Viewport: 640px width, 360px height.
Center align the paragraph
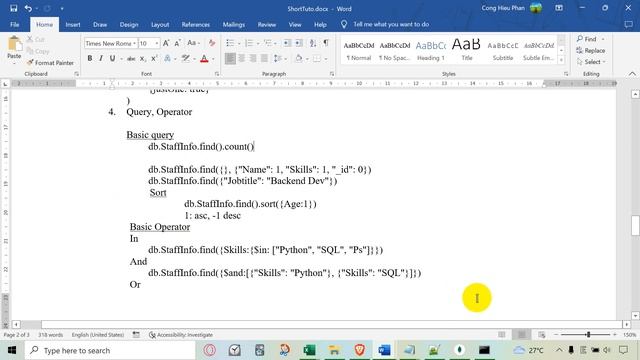coord(242,59)
